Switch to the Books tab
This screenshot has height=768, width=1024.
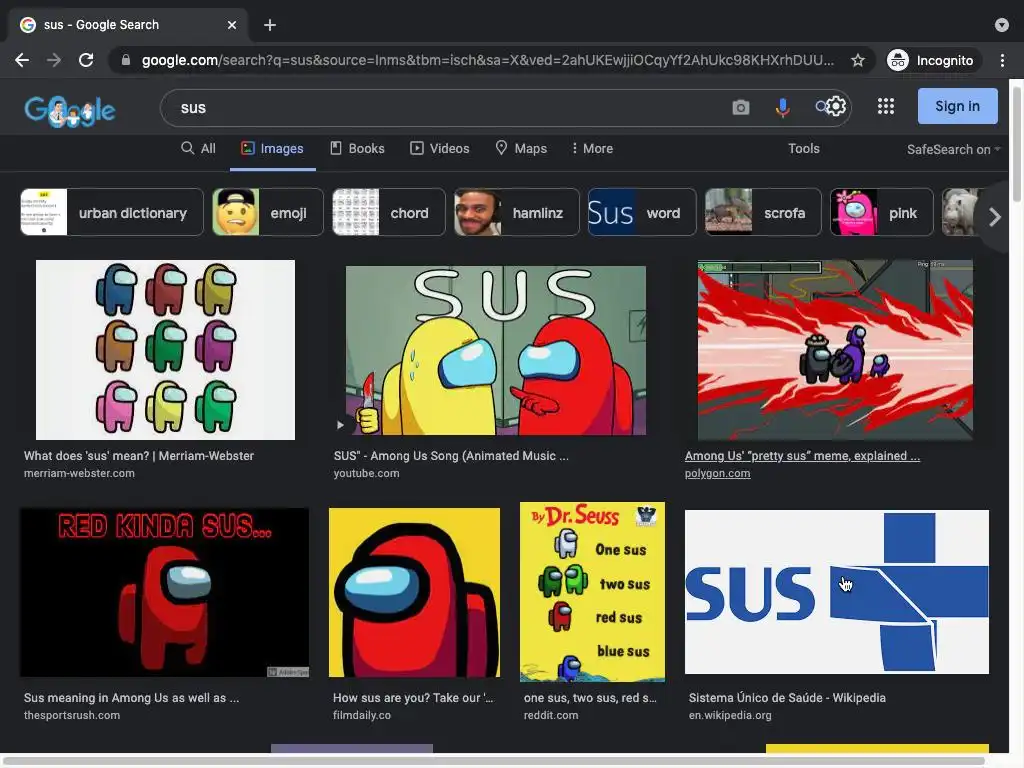(x=357, y=148)
